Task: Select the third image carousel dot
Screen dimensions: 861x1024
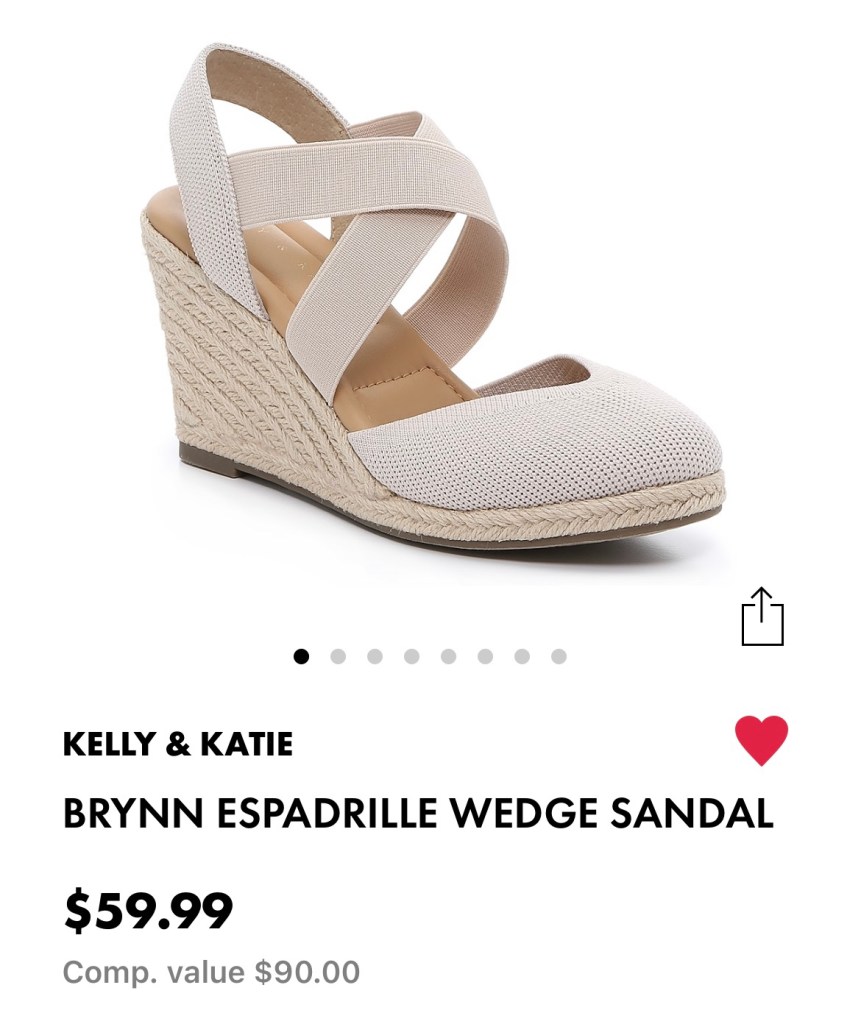Action: tap(375, 656)
